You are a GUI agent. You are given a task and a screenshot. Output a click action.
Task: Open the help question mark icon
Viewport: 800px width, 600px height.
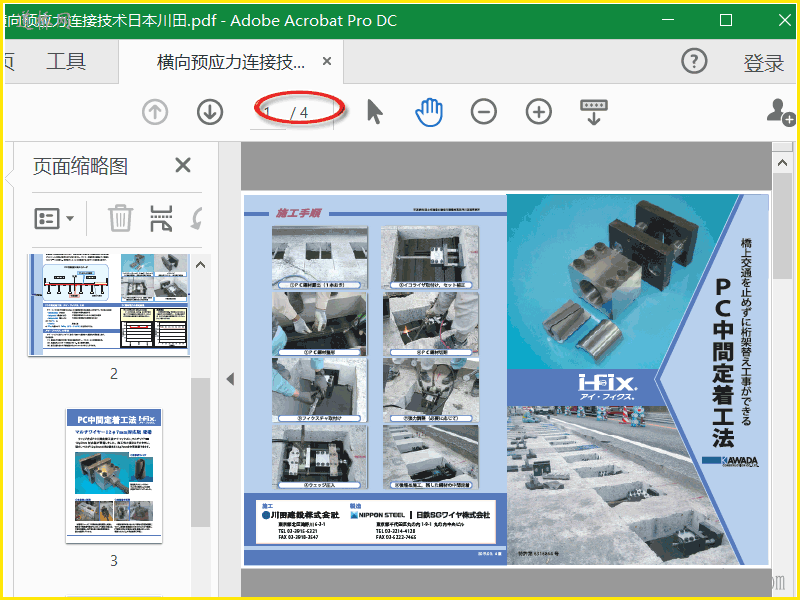coord(694,61)
